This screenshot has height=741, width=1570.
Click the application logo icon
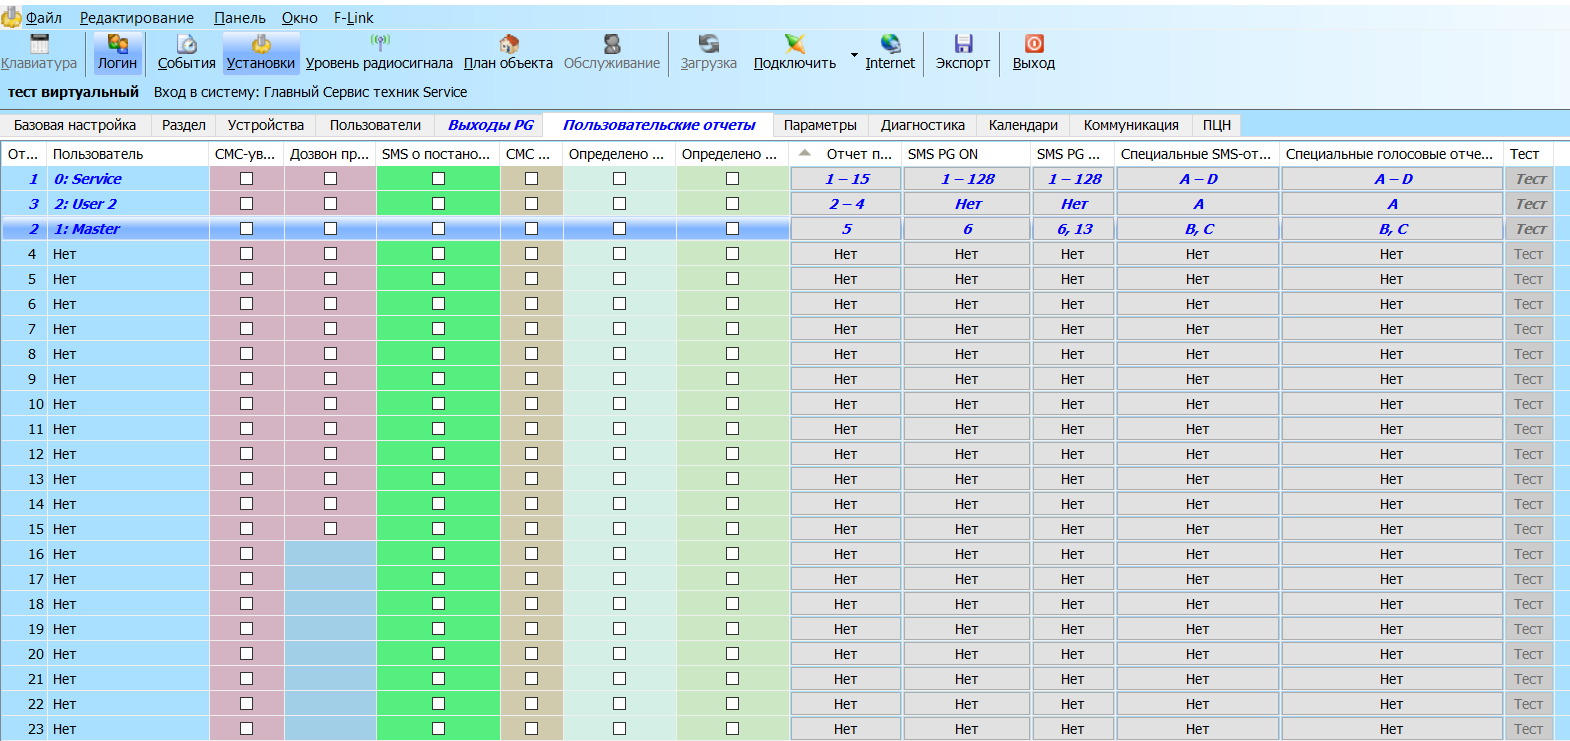click(x=11, y=17)
